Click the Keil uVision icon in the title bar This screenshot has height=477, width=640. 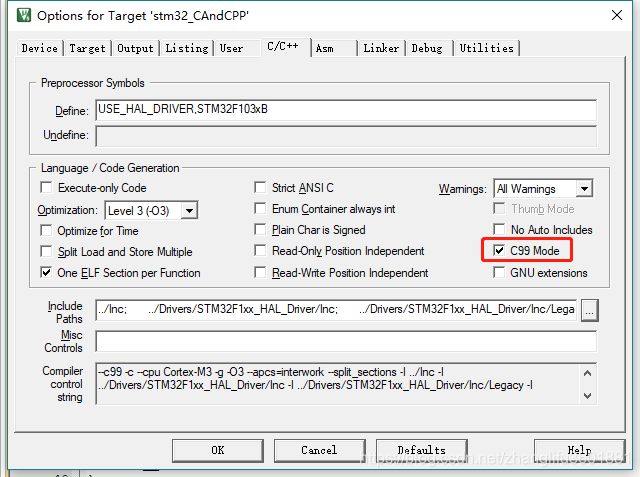tap(24, 15)
